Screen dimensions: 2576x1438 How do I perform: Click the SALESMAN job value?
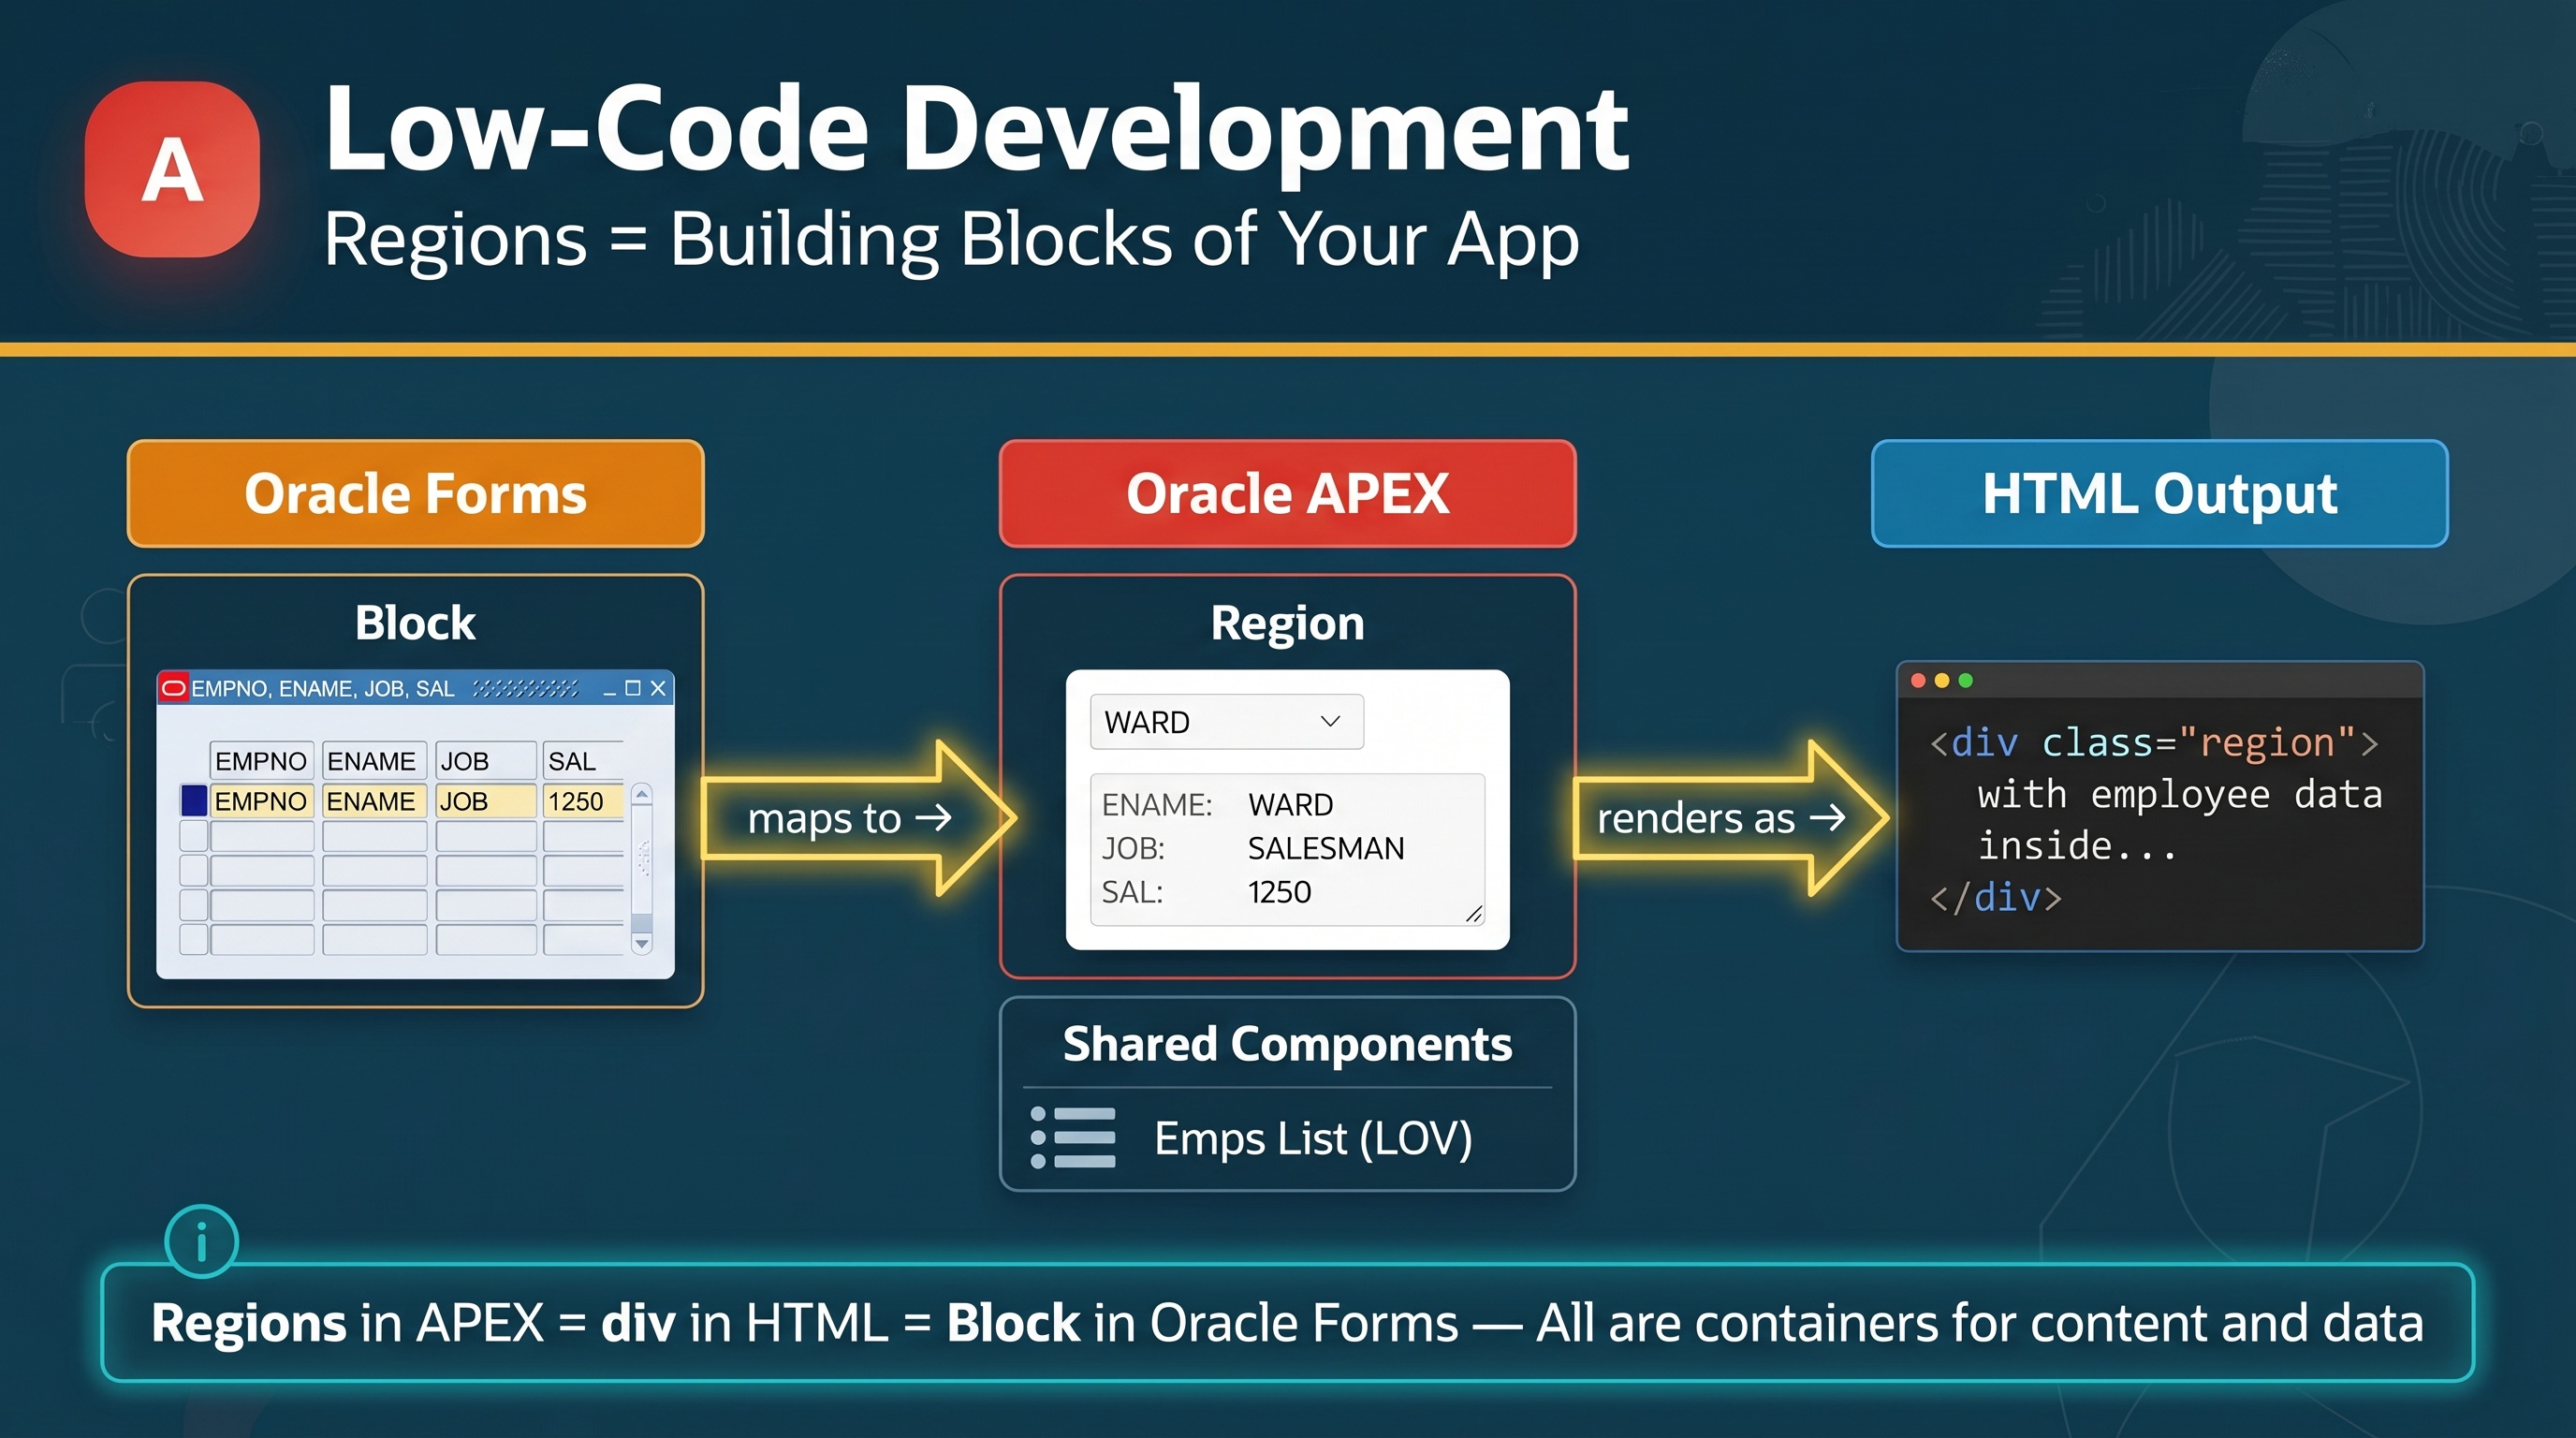[x=1326, y=848]
